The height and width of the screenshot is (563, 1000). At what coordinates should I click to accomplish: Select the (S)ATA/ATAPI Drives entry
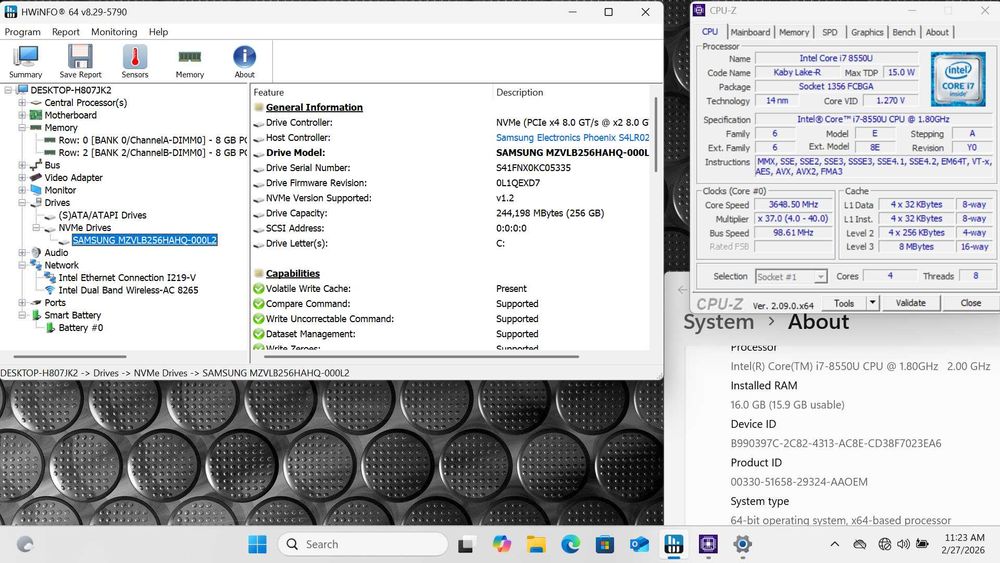point(102,216)
